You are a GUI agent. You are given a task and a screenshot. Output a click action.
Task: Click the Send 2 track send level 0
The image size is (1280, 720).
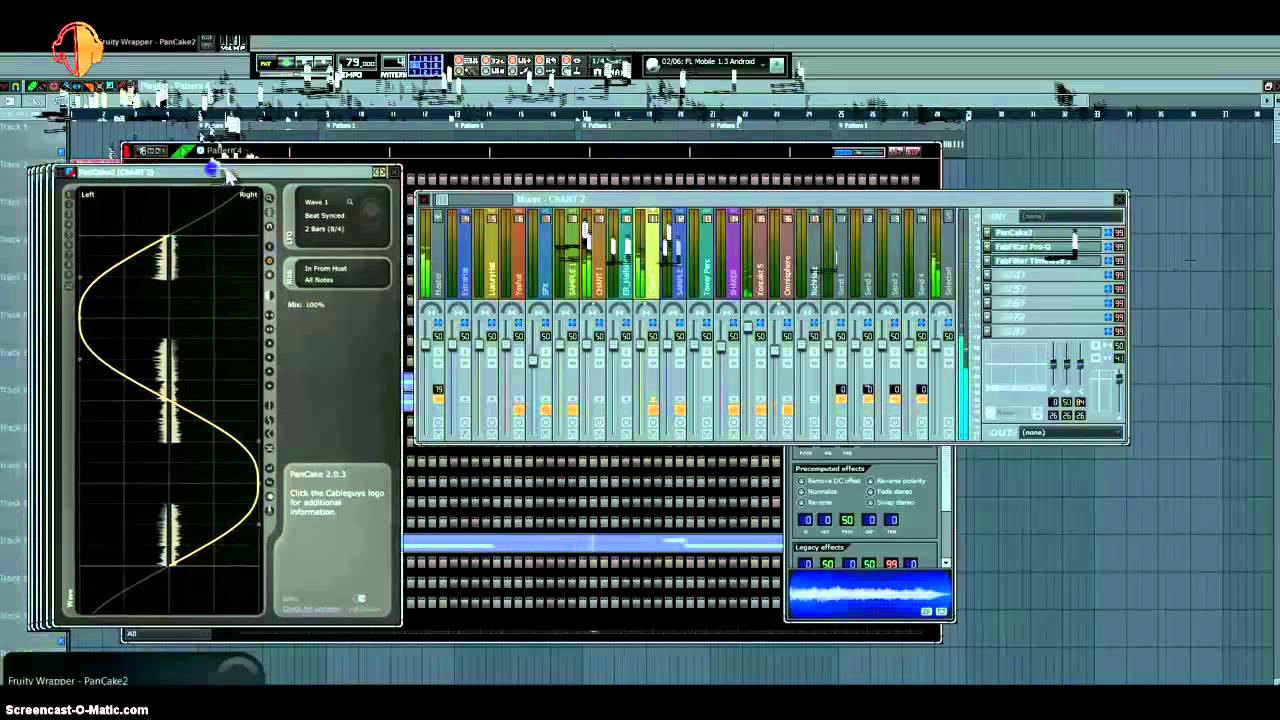tap(869, 389)
